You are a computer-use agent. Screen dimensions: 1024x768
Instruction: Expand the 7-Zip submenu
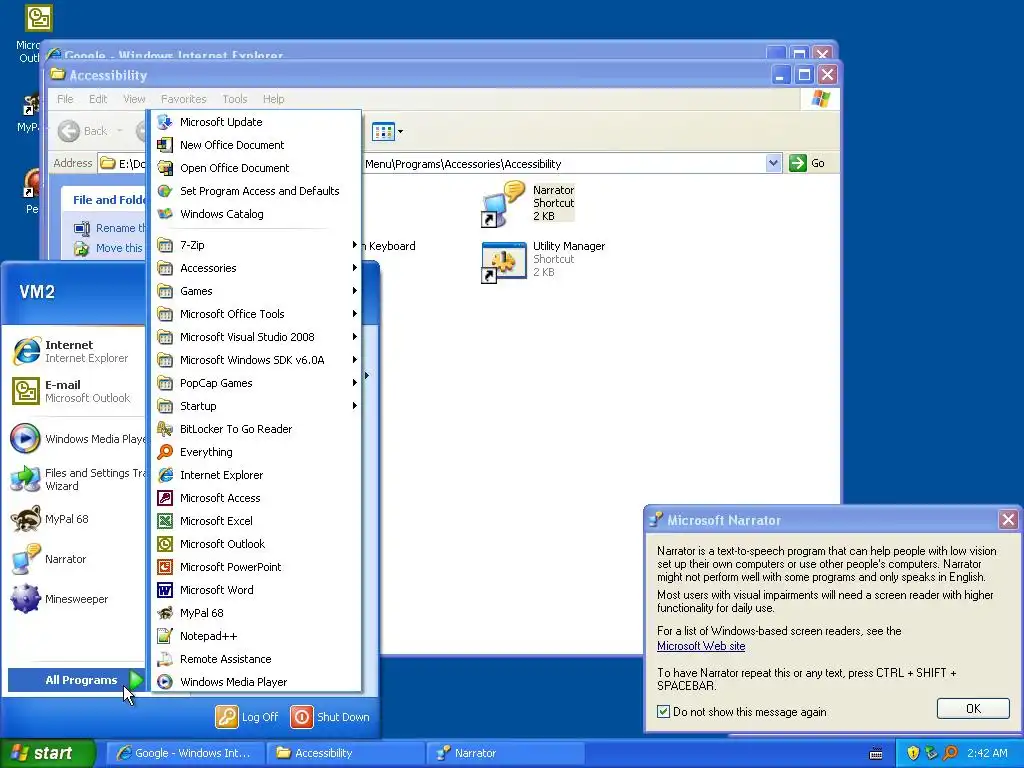256,245
